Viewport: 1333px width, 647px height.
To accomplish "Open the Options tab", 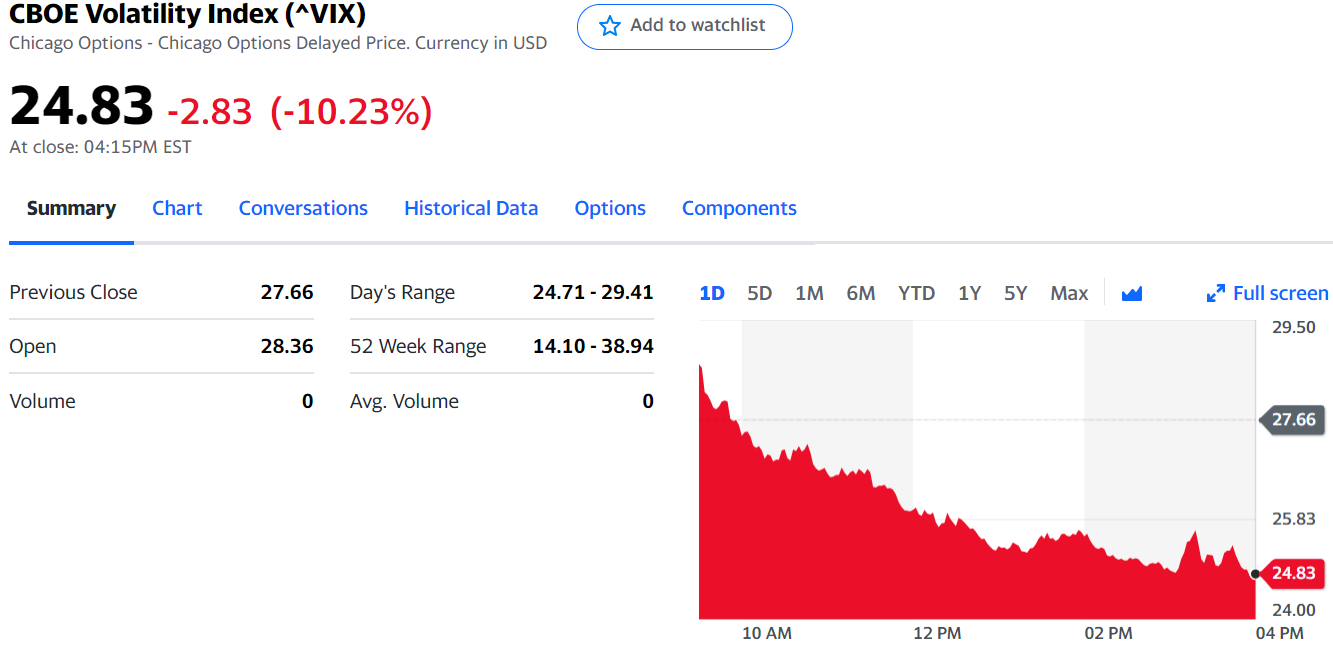I will tap(610, 208).
